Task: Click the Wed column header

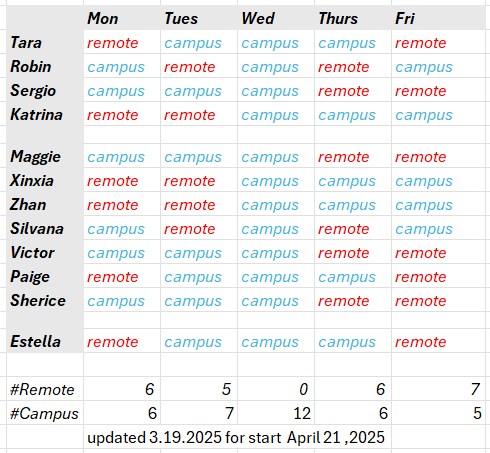Action: 276,18
